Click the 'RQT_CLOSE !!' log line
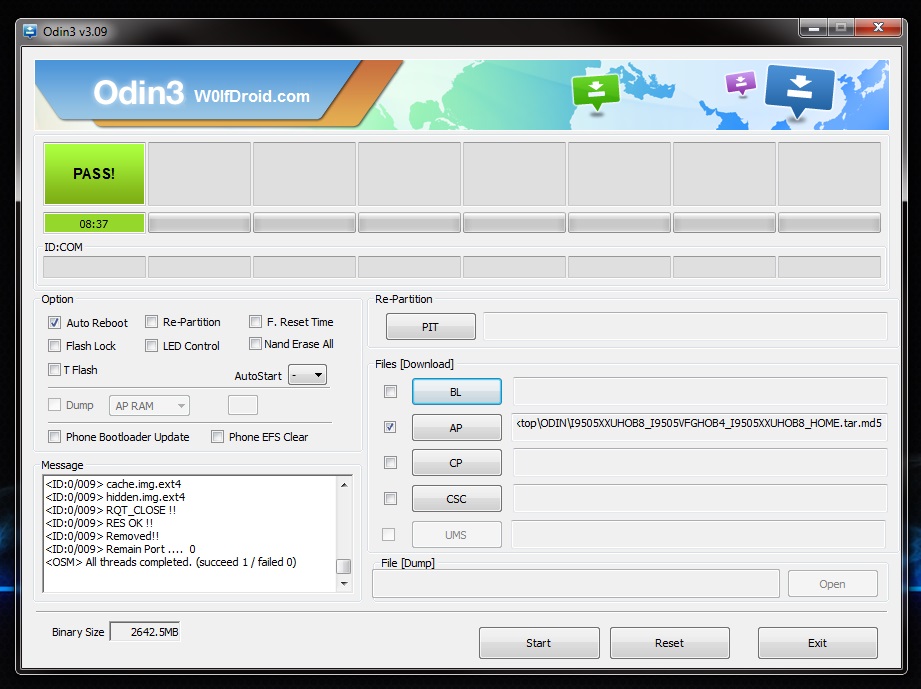Screen dimensions: 921x689 click(x=110, y=510)
